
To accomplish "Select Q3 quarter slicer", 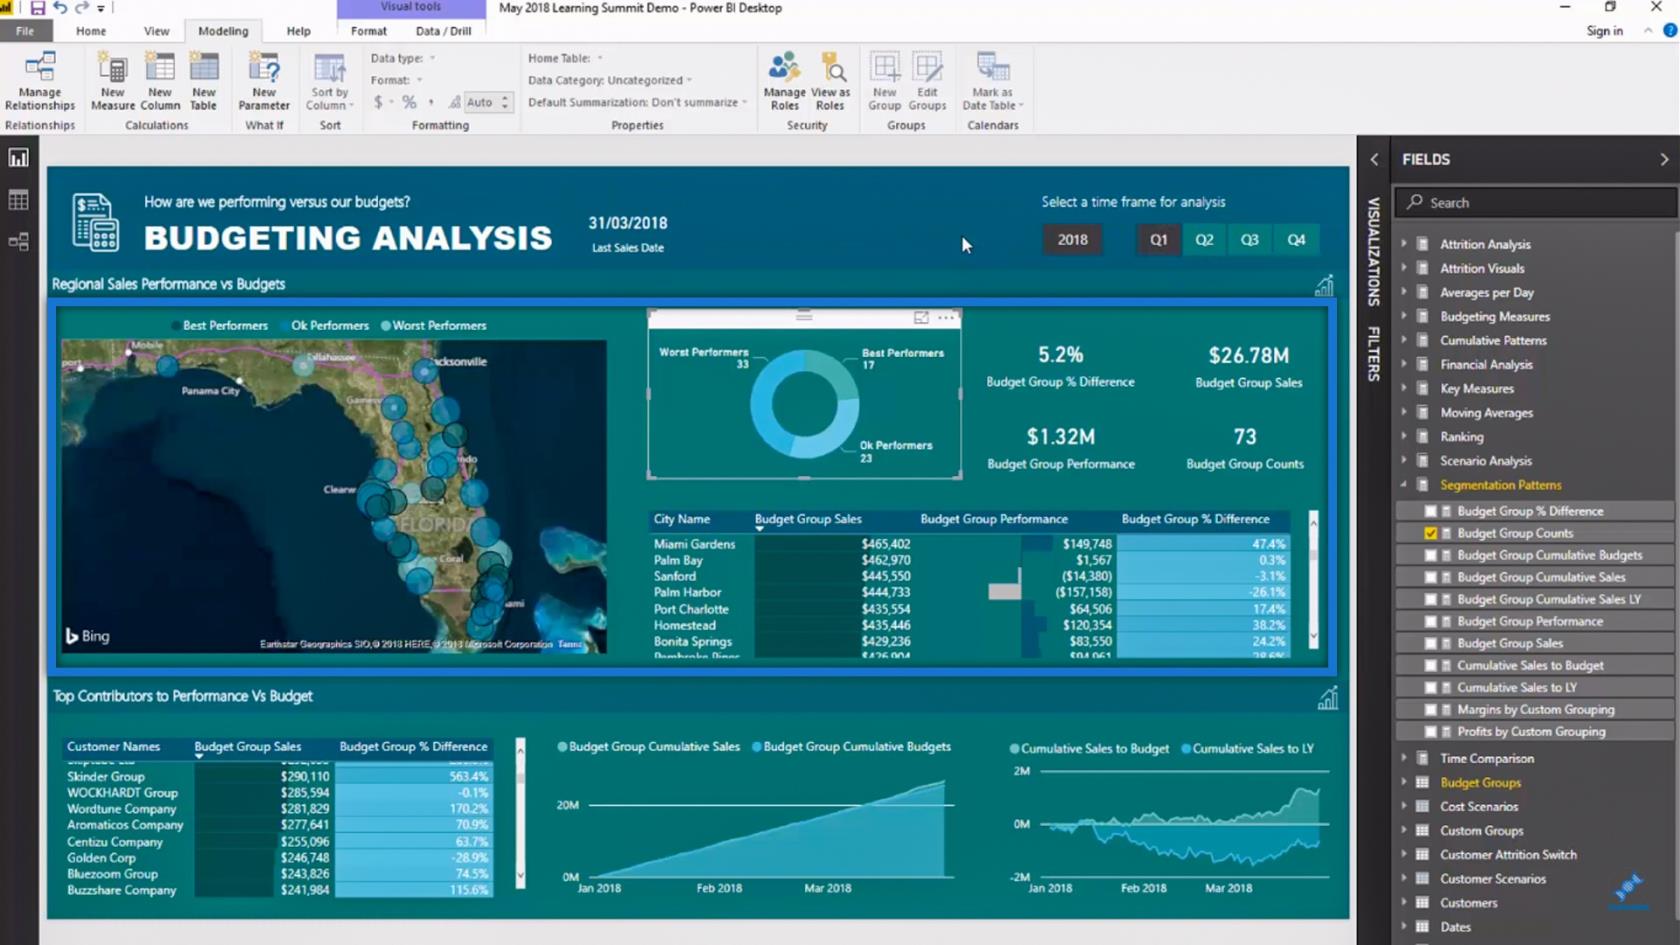I will (x=1250, y=240).
